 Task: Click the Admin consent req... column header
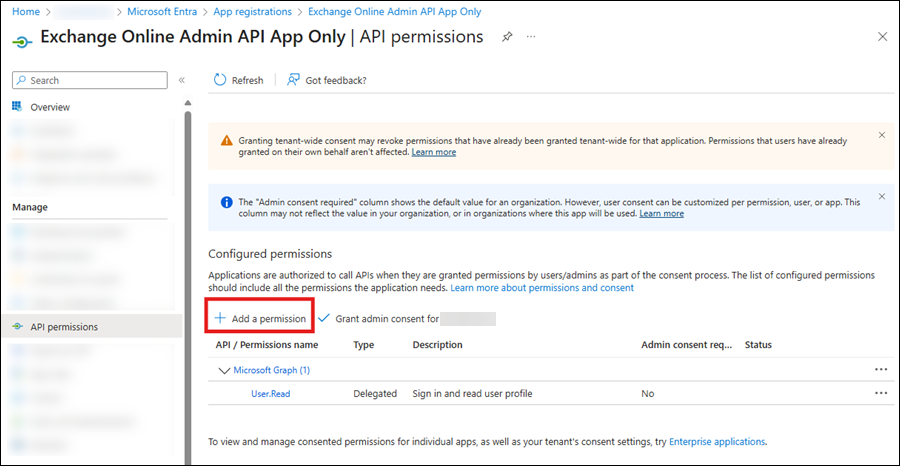(x=687, y=345)
